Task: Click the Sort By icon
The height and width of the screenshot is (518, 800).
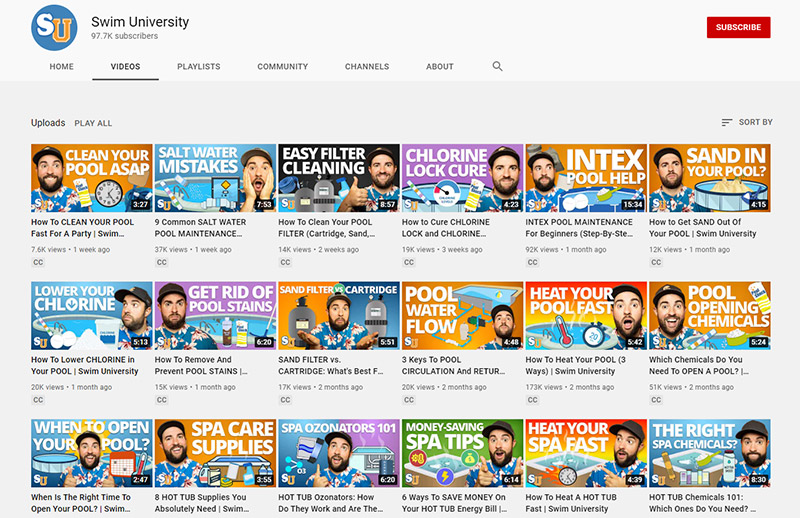Action: pyautogui.click(x=727, y=122)
